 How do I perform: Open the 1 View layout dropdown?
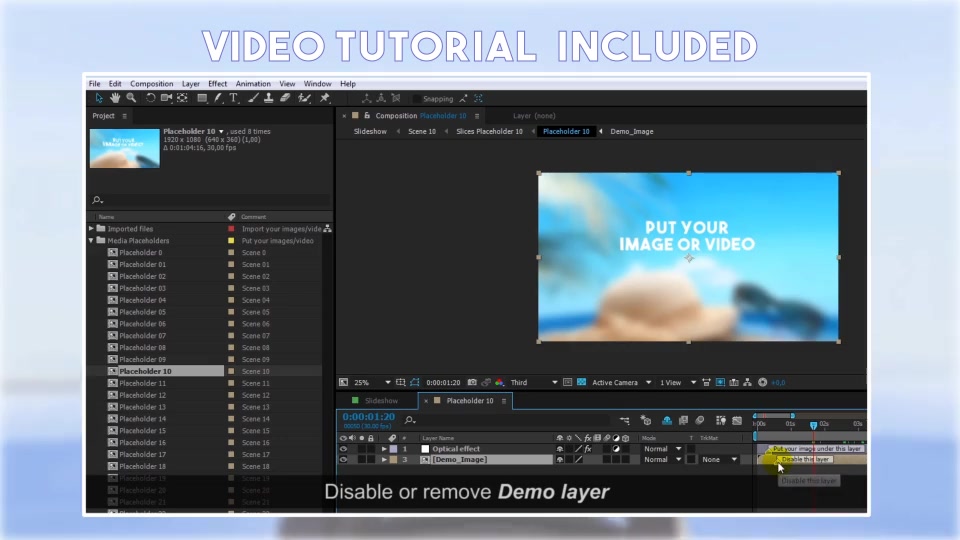[678, 382]
